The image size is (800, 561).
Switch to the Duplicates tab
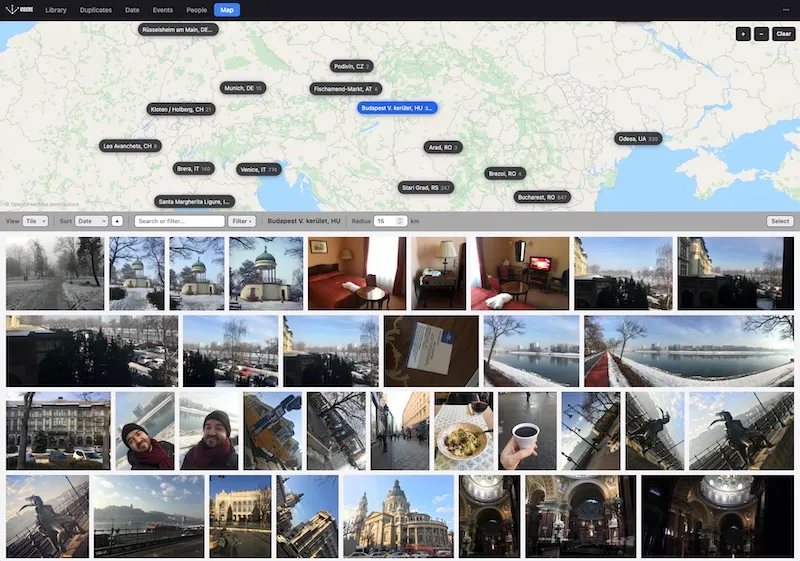click(x=95, y=10)
